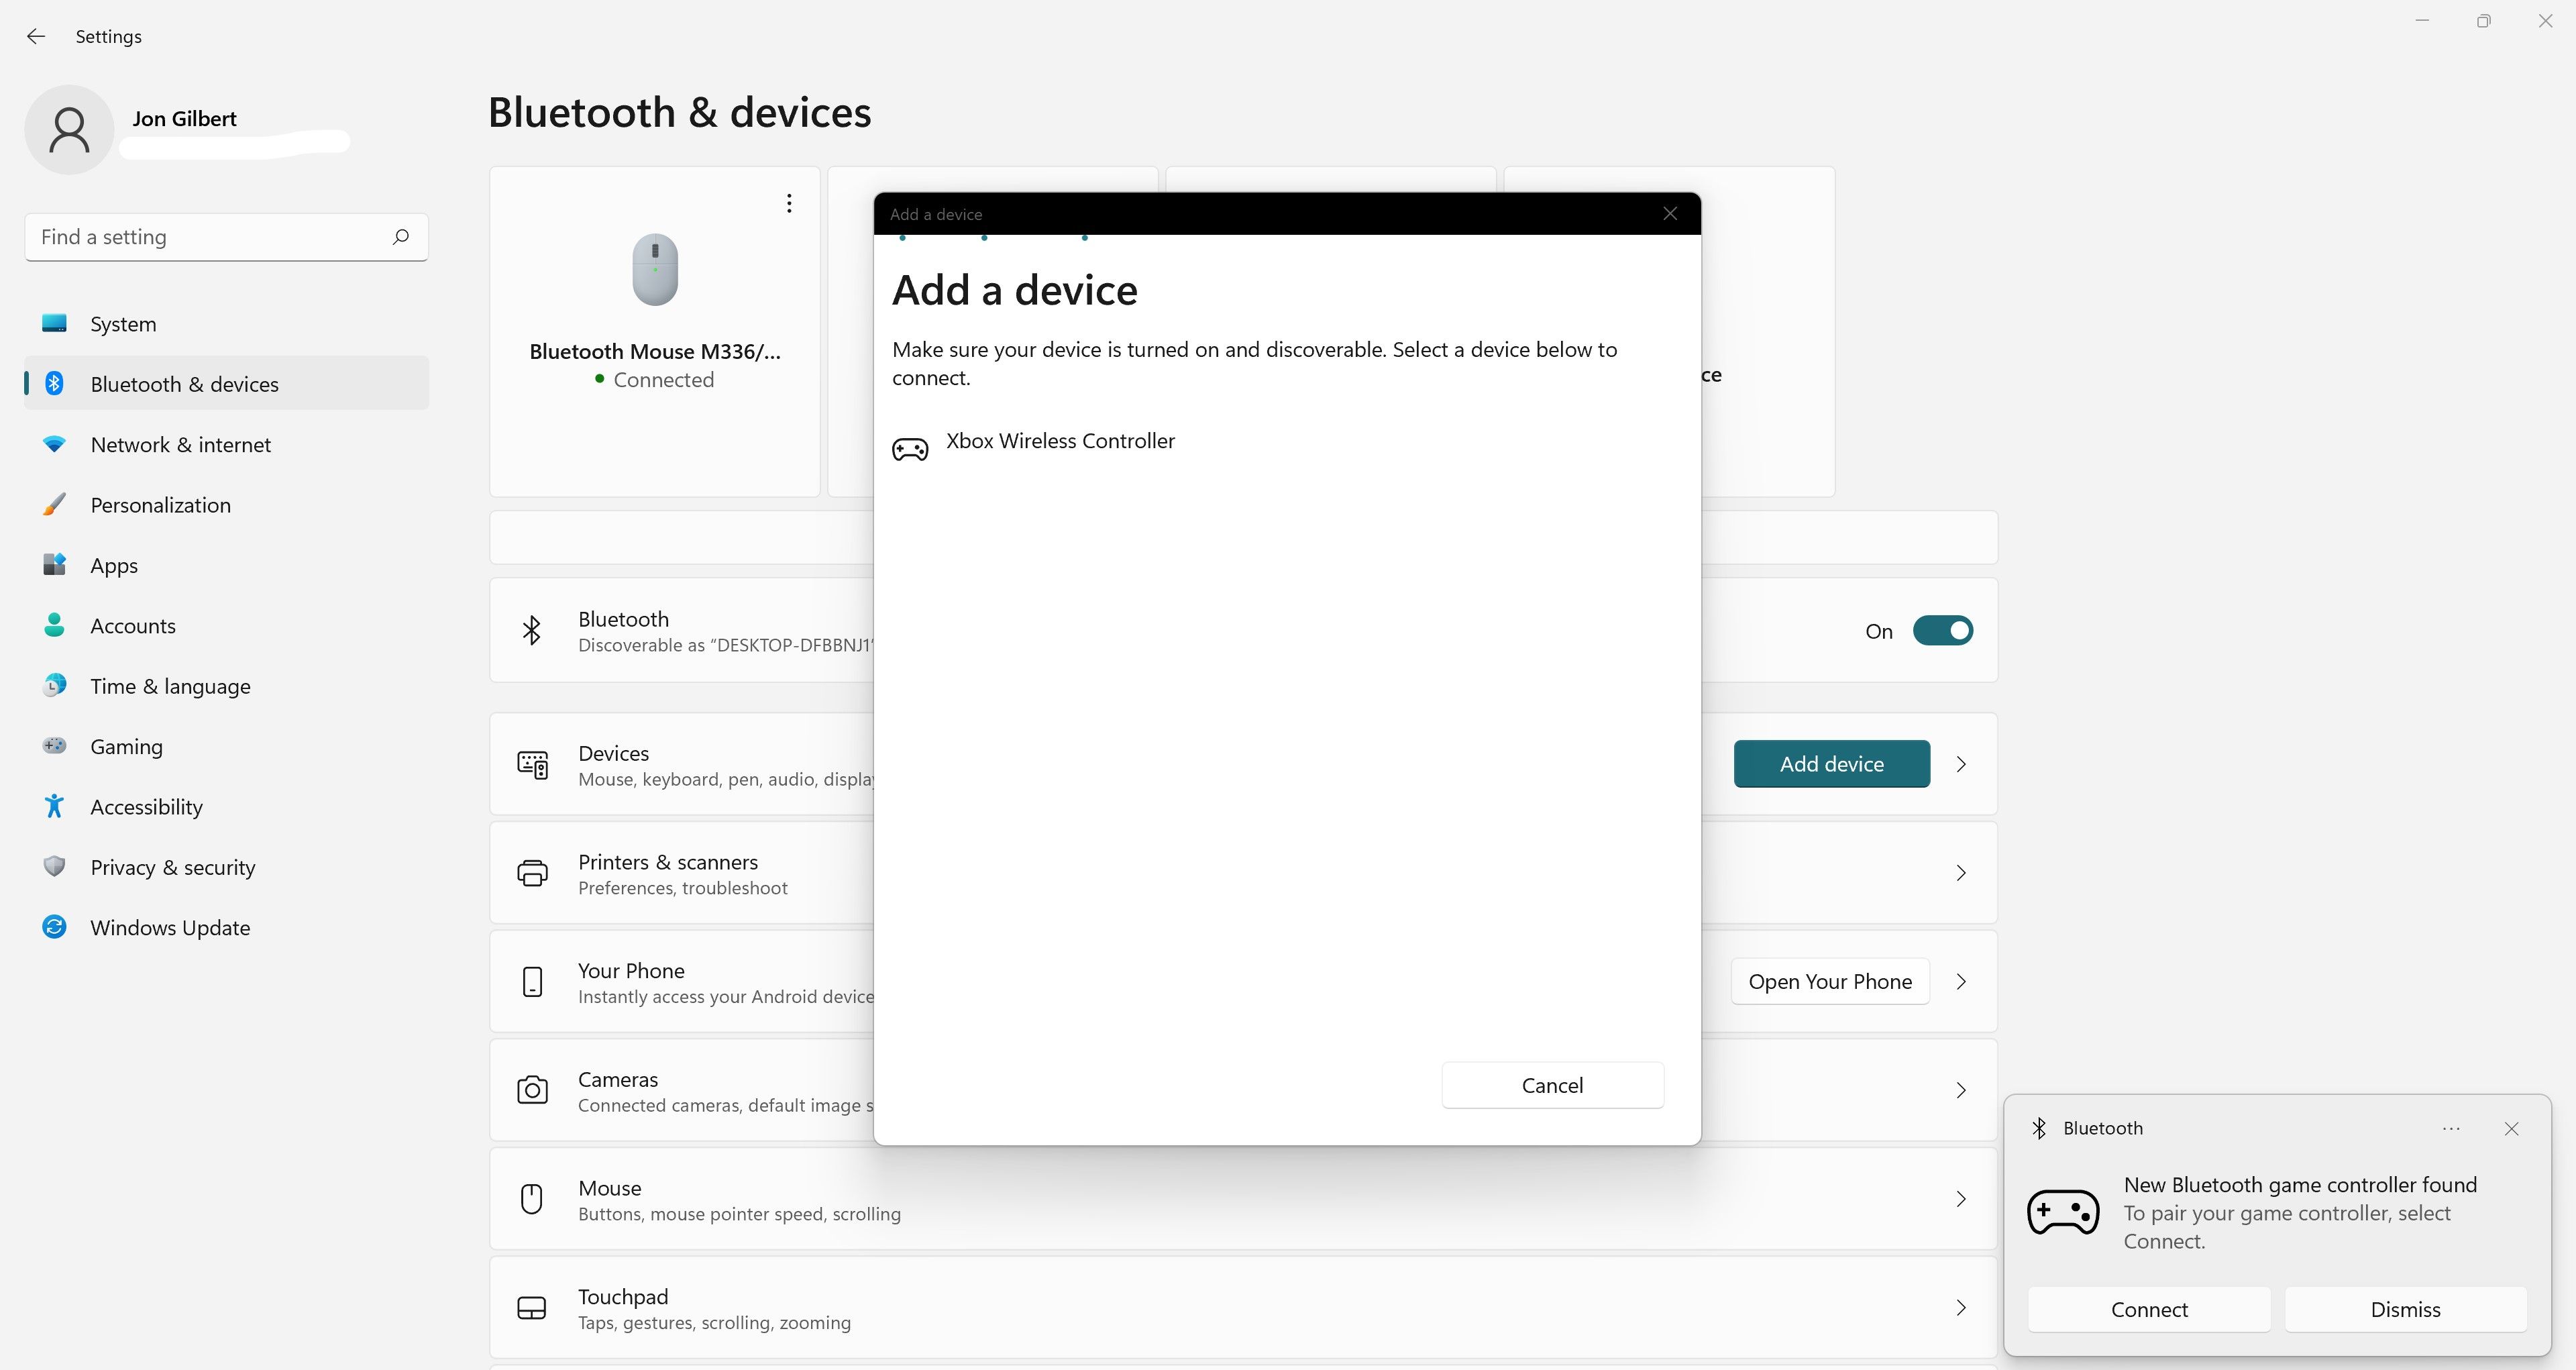The width and height of the screenshot is (2576, 1370).
Task: Click the Bluetooth icon in sidebar
Action: (x=55, y=384)
